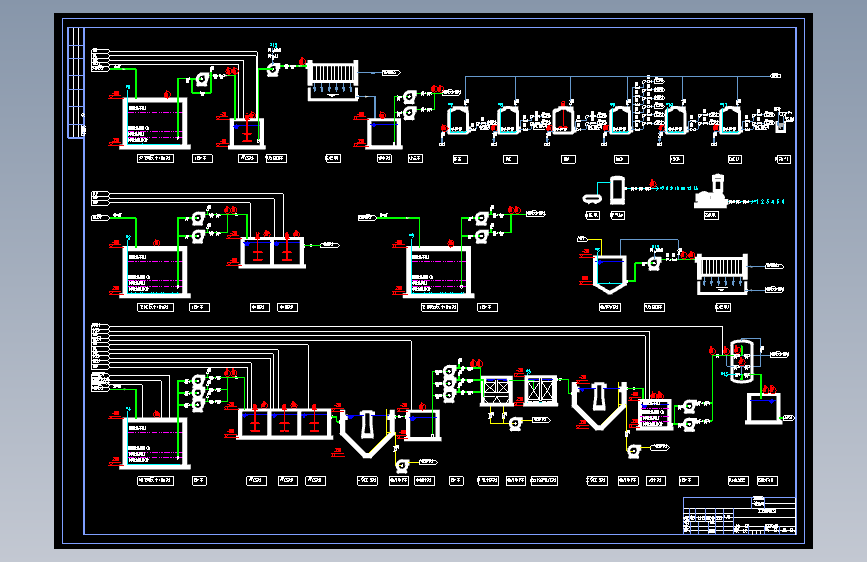Select the tall vertical cylinder next to capsule tank
867x562 pixels.
tap(617, 190)
